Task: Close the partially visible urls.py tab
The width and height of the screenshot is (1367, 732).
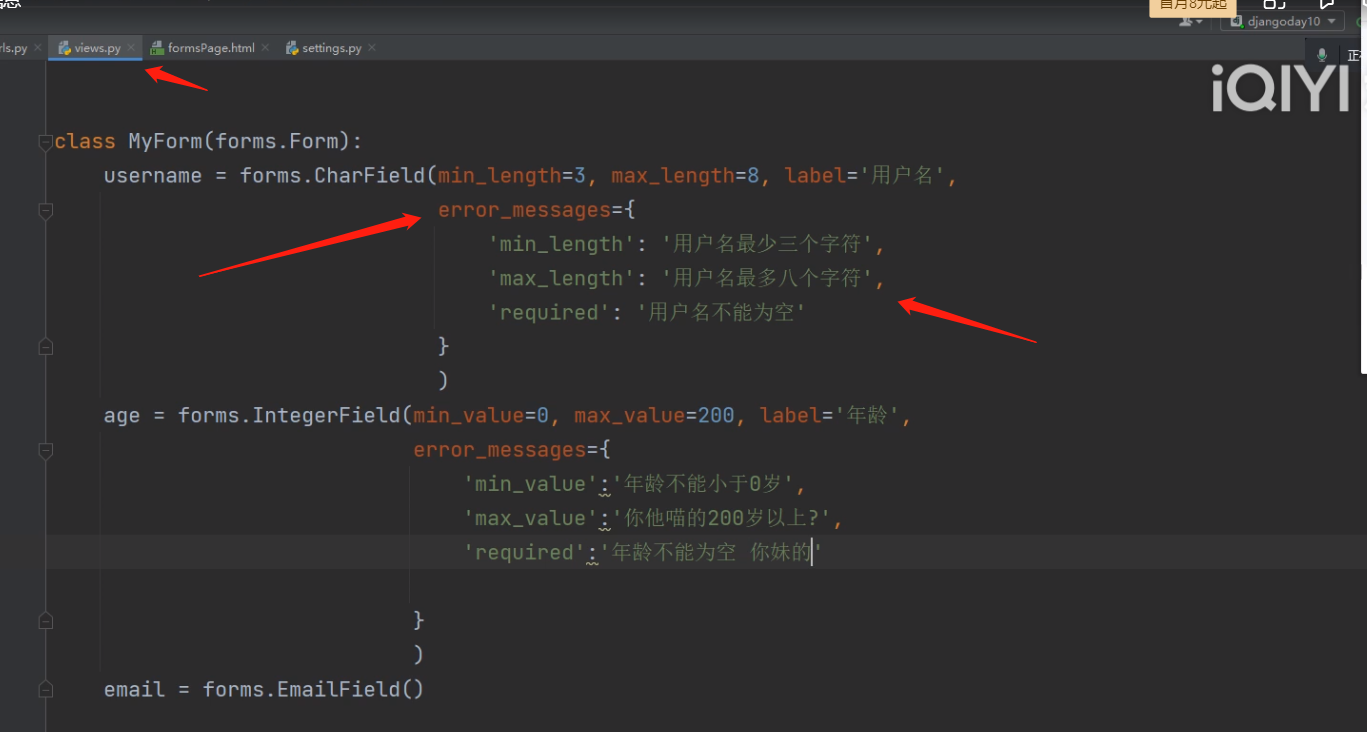Action: tap(38, 47)
